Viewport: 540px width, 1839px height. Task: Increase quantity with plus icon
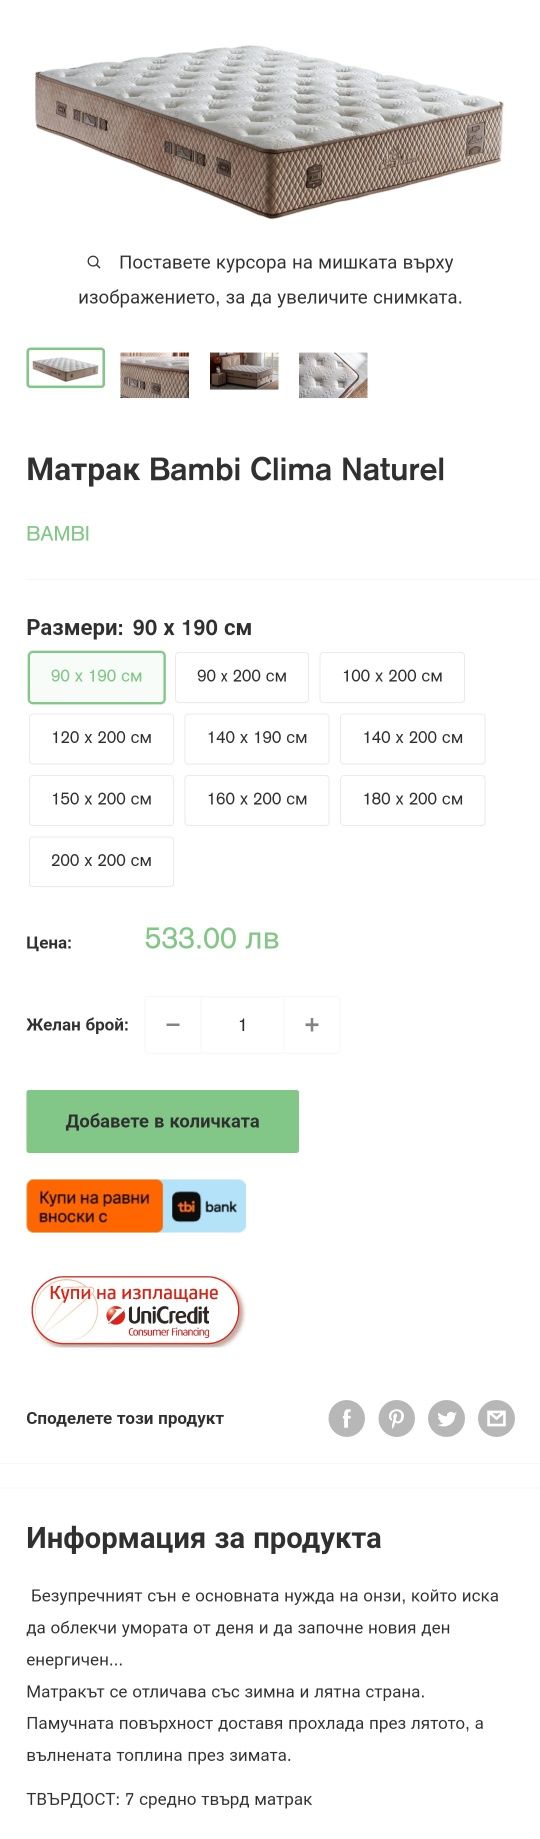[312, 1025]
